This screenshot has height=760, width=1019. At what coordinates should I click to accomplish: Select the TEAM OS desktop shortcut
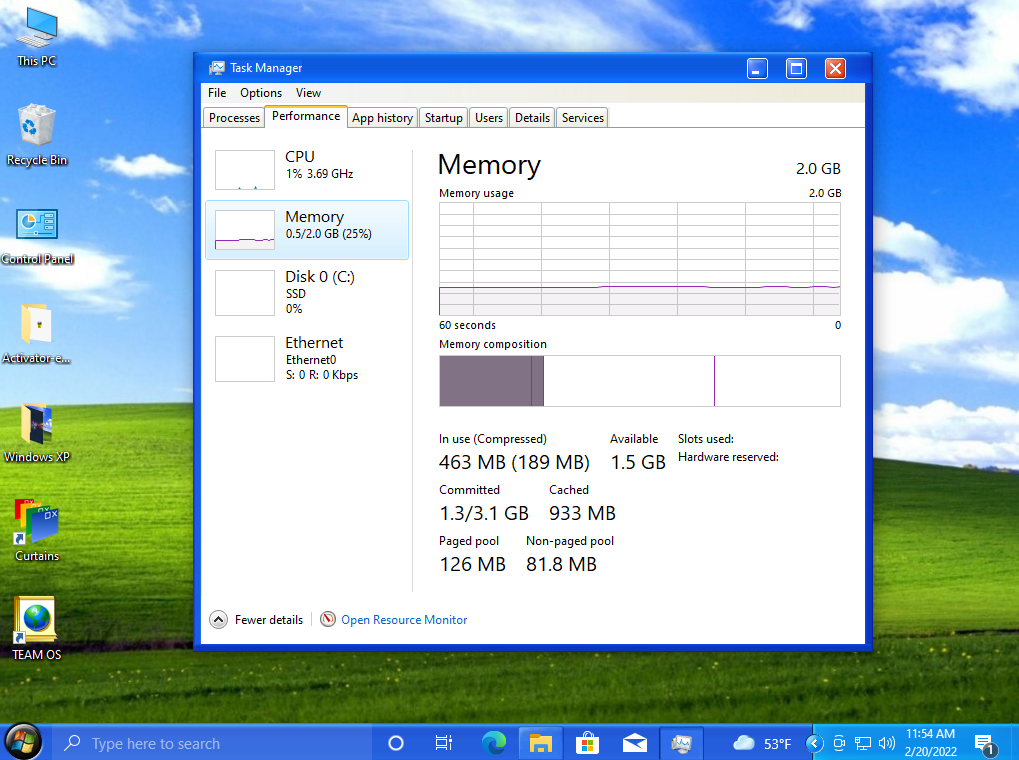pyautogui.click(x=37, y=628)
